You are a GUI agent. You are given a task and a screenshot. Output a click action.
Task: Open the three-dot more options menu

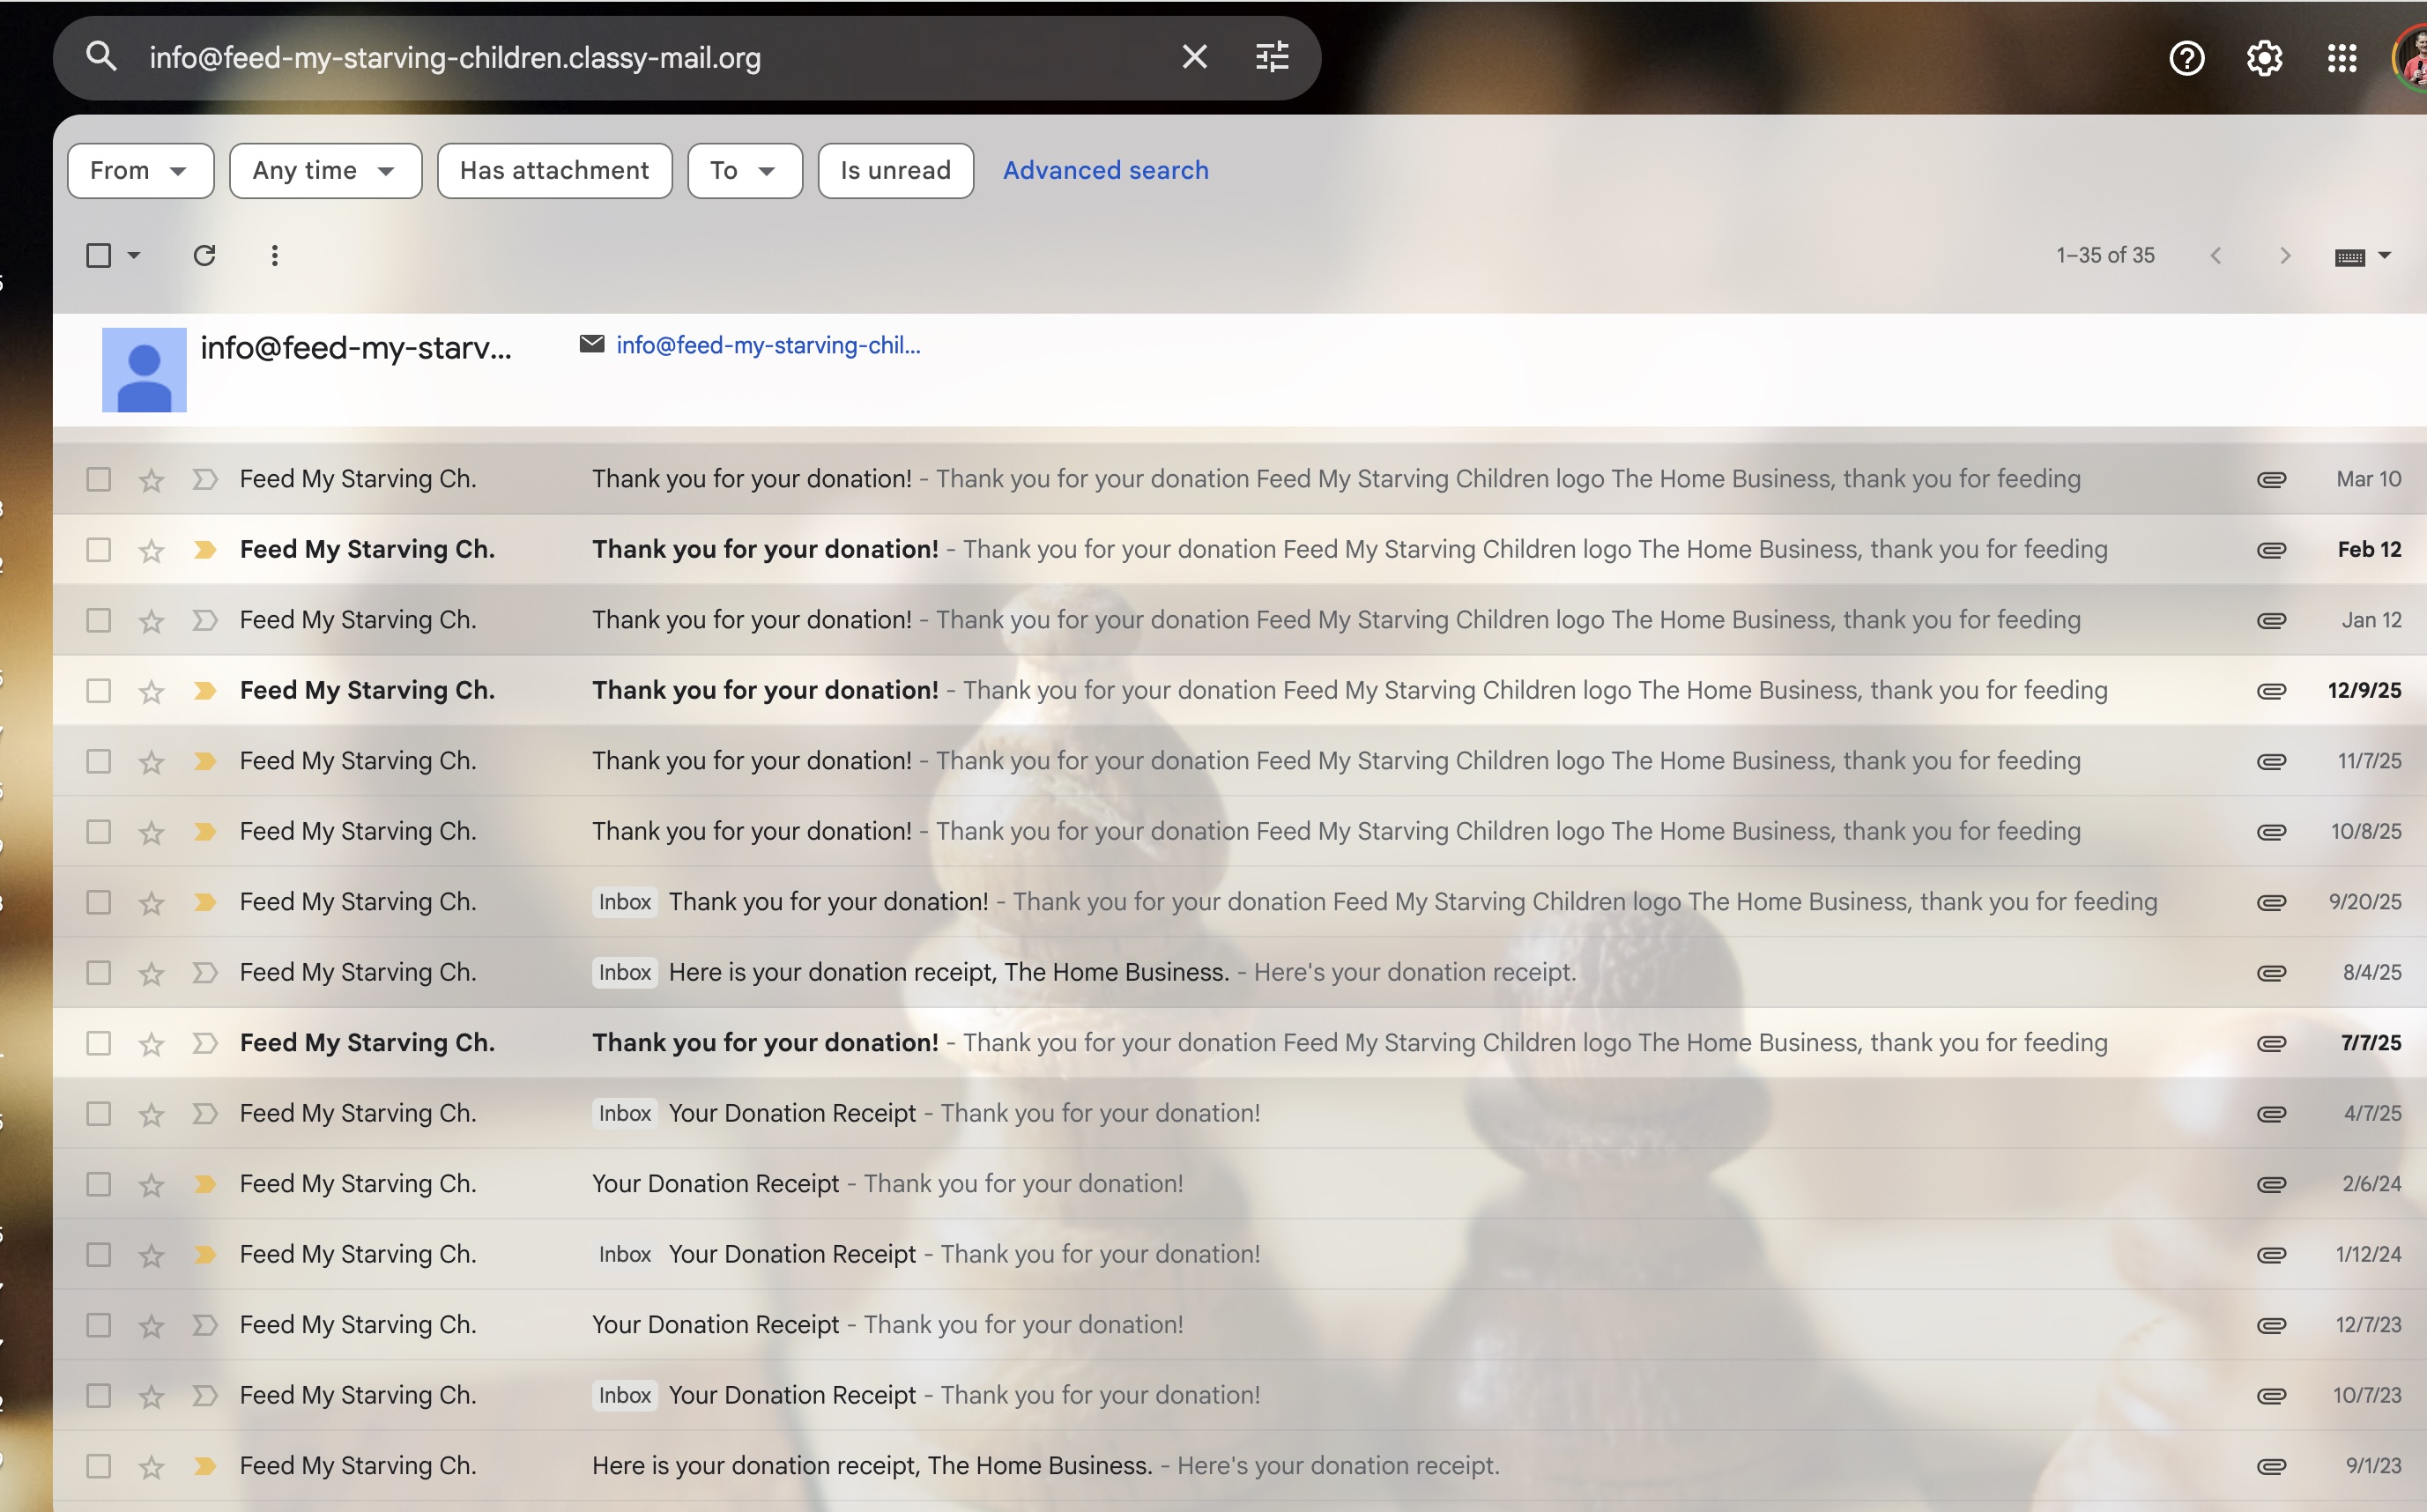(x=274, y=256)
